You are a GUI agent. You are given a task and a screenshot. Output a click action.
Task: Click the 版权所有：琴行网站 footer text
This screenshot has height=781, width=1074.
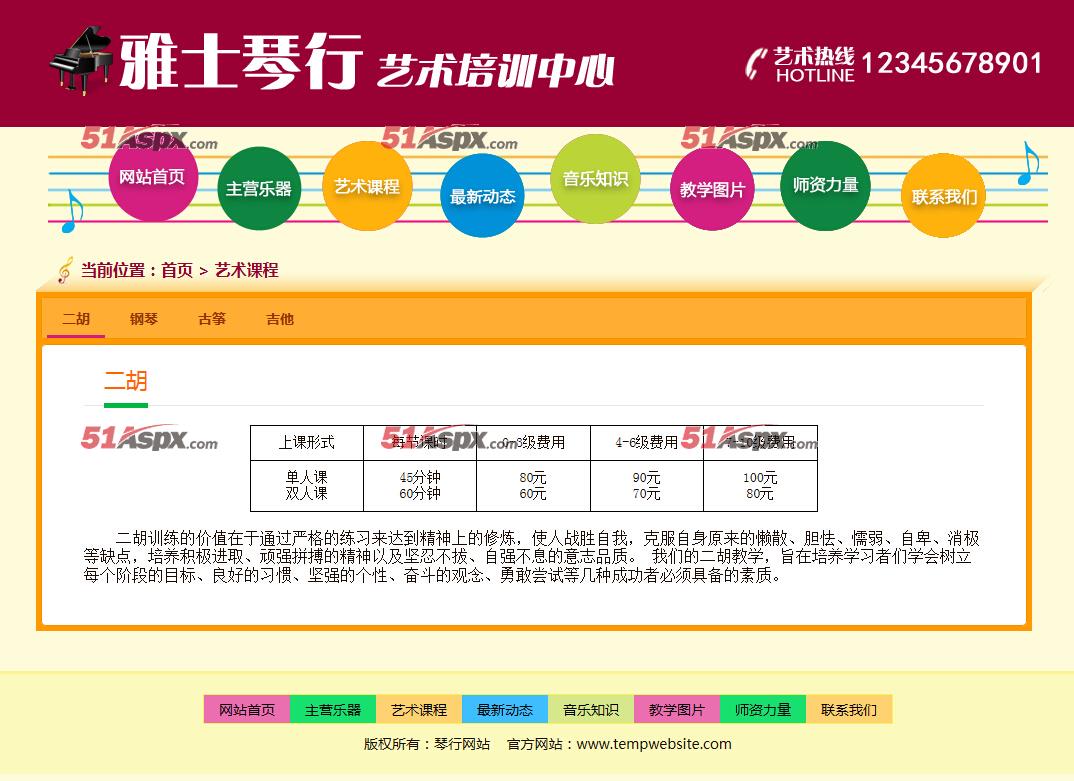[x=427, y=744]
